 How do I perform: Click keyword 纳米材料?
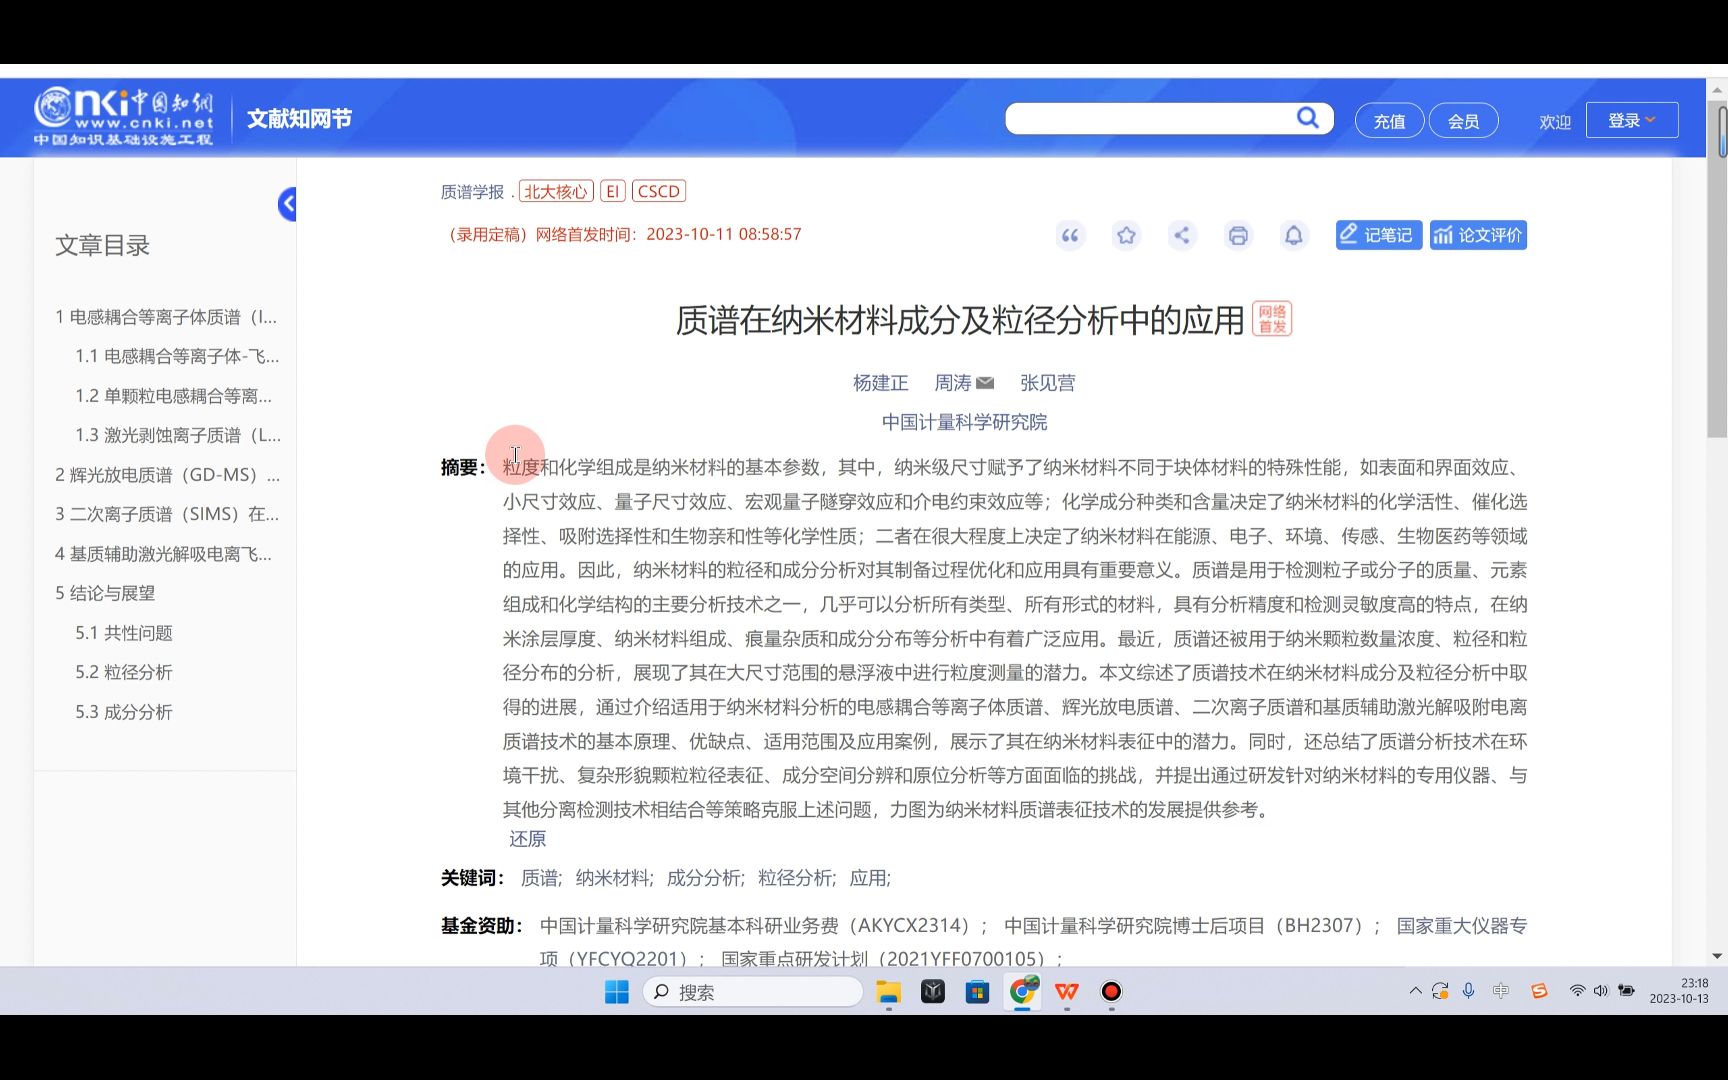pyautogui.click(x=613, y=878)
